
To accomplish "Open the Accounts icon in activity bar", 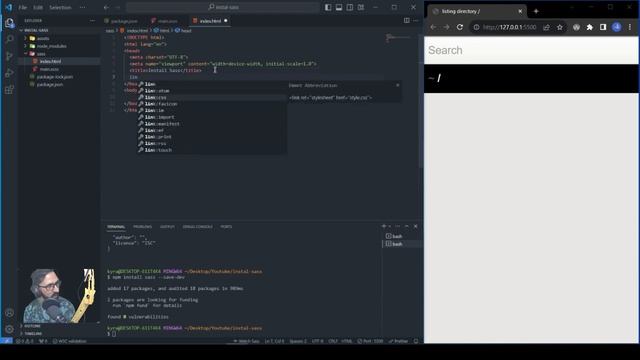I will pos(9,313).
